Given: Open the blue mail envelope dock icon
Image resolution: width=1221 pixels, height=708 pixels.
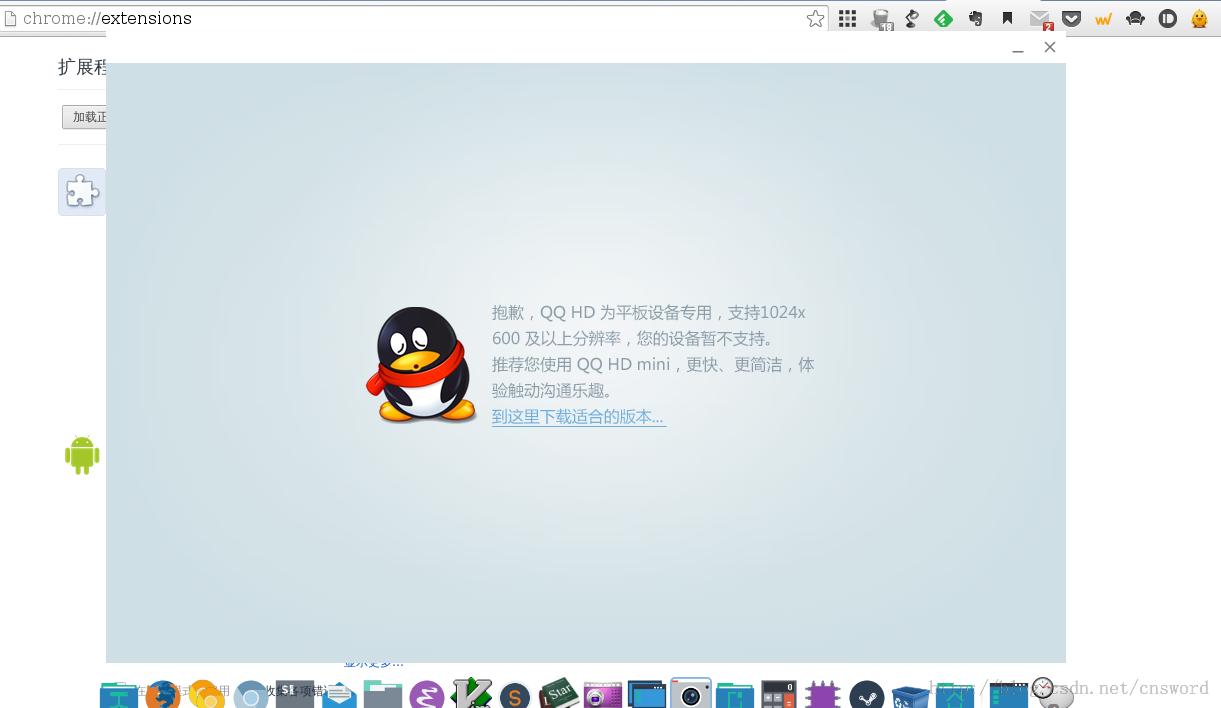Looking at the screenshot, I should 339,694.
